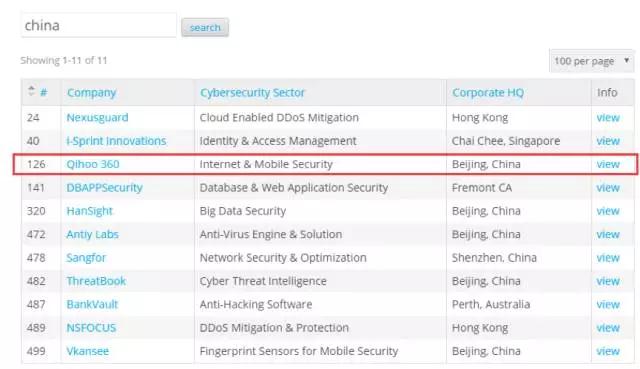Open the Qihoo 360 company link
The height and width of the screenshot is (369, 640).
pos(93,164)
